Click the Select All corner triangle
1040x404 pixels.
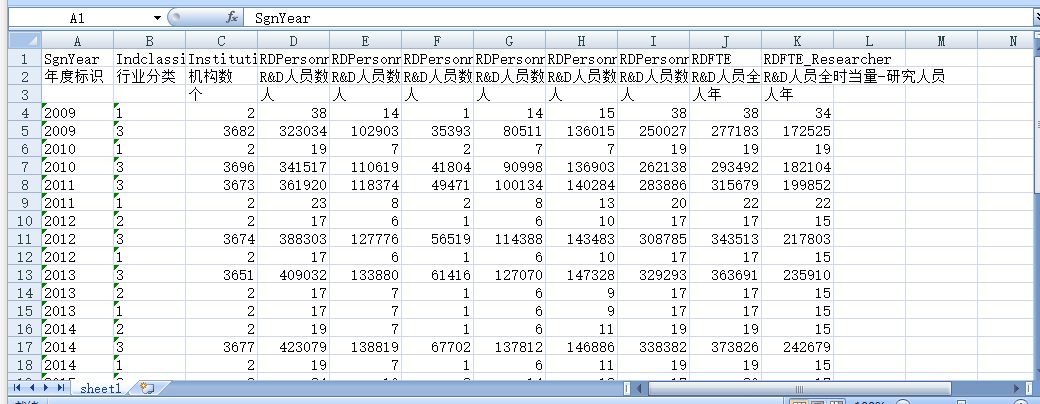(x=25, y=40)
